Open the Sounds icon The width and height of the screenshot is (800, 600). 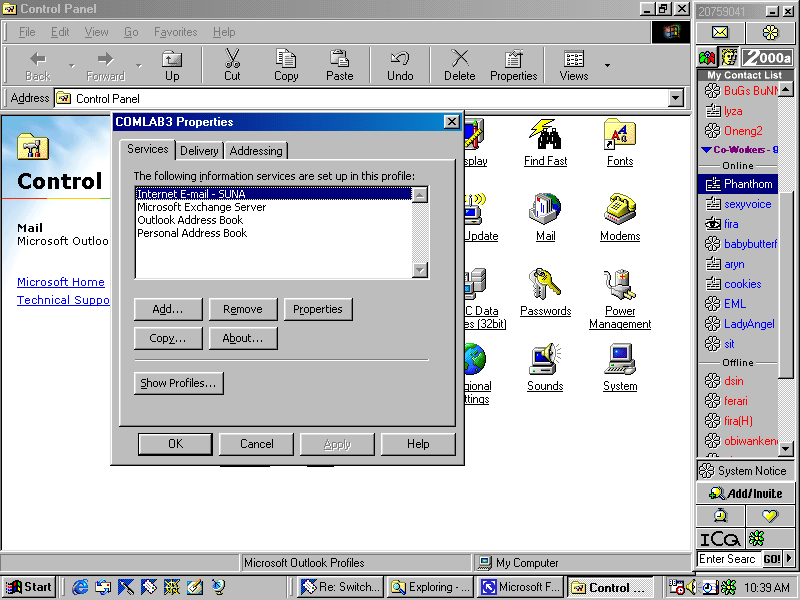(x=545, y=367)
